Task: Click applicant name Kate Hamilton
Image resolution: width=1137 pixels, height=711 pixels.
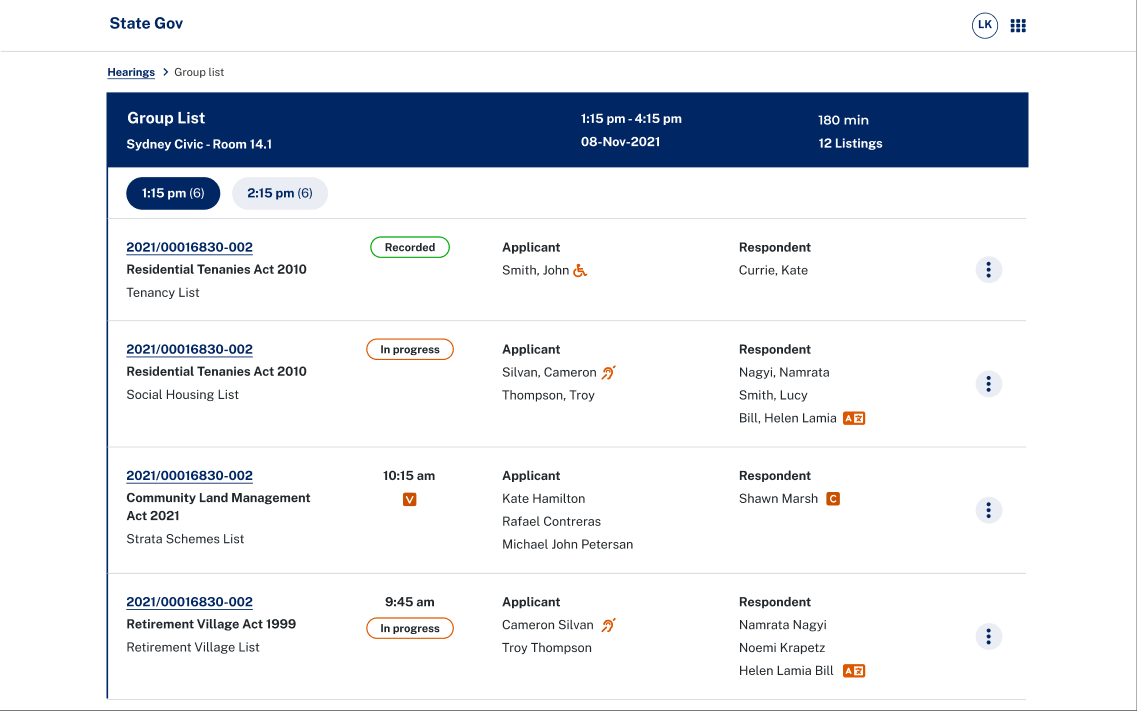Action: coord(543,499)
